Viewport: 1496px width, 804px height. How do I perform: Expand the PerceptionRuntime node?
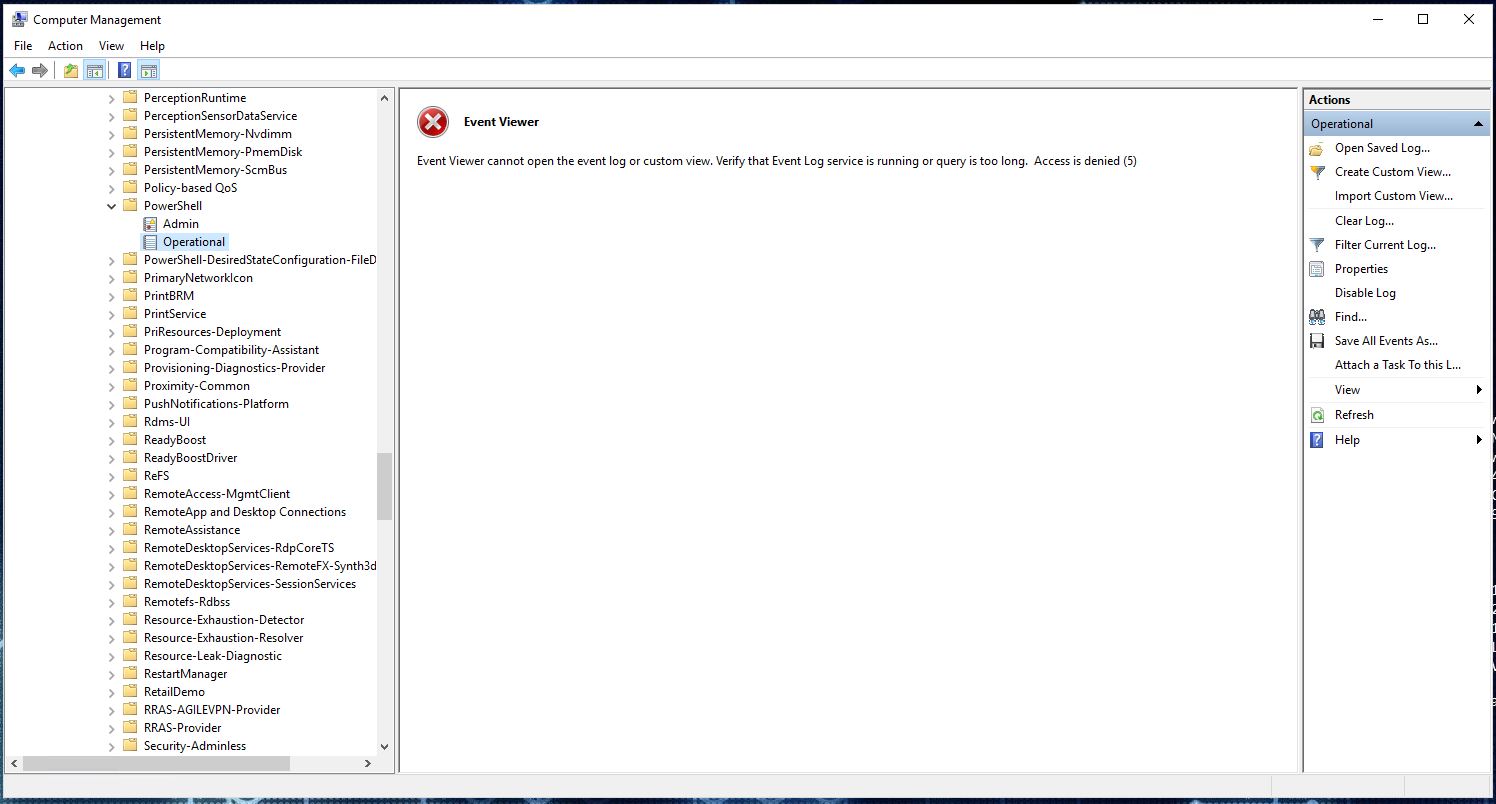coord(111,98)
